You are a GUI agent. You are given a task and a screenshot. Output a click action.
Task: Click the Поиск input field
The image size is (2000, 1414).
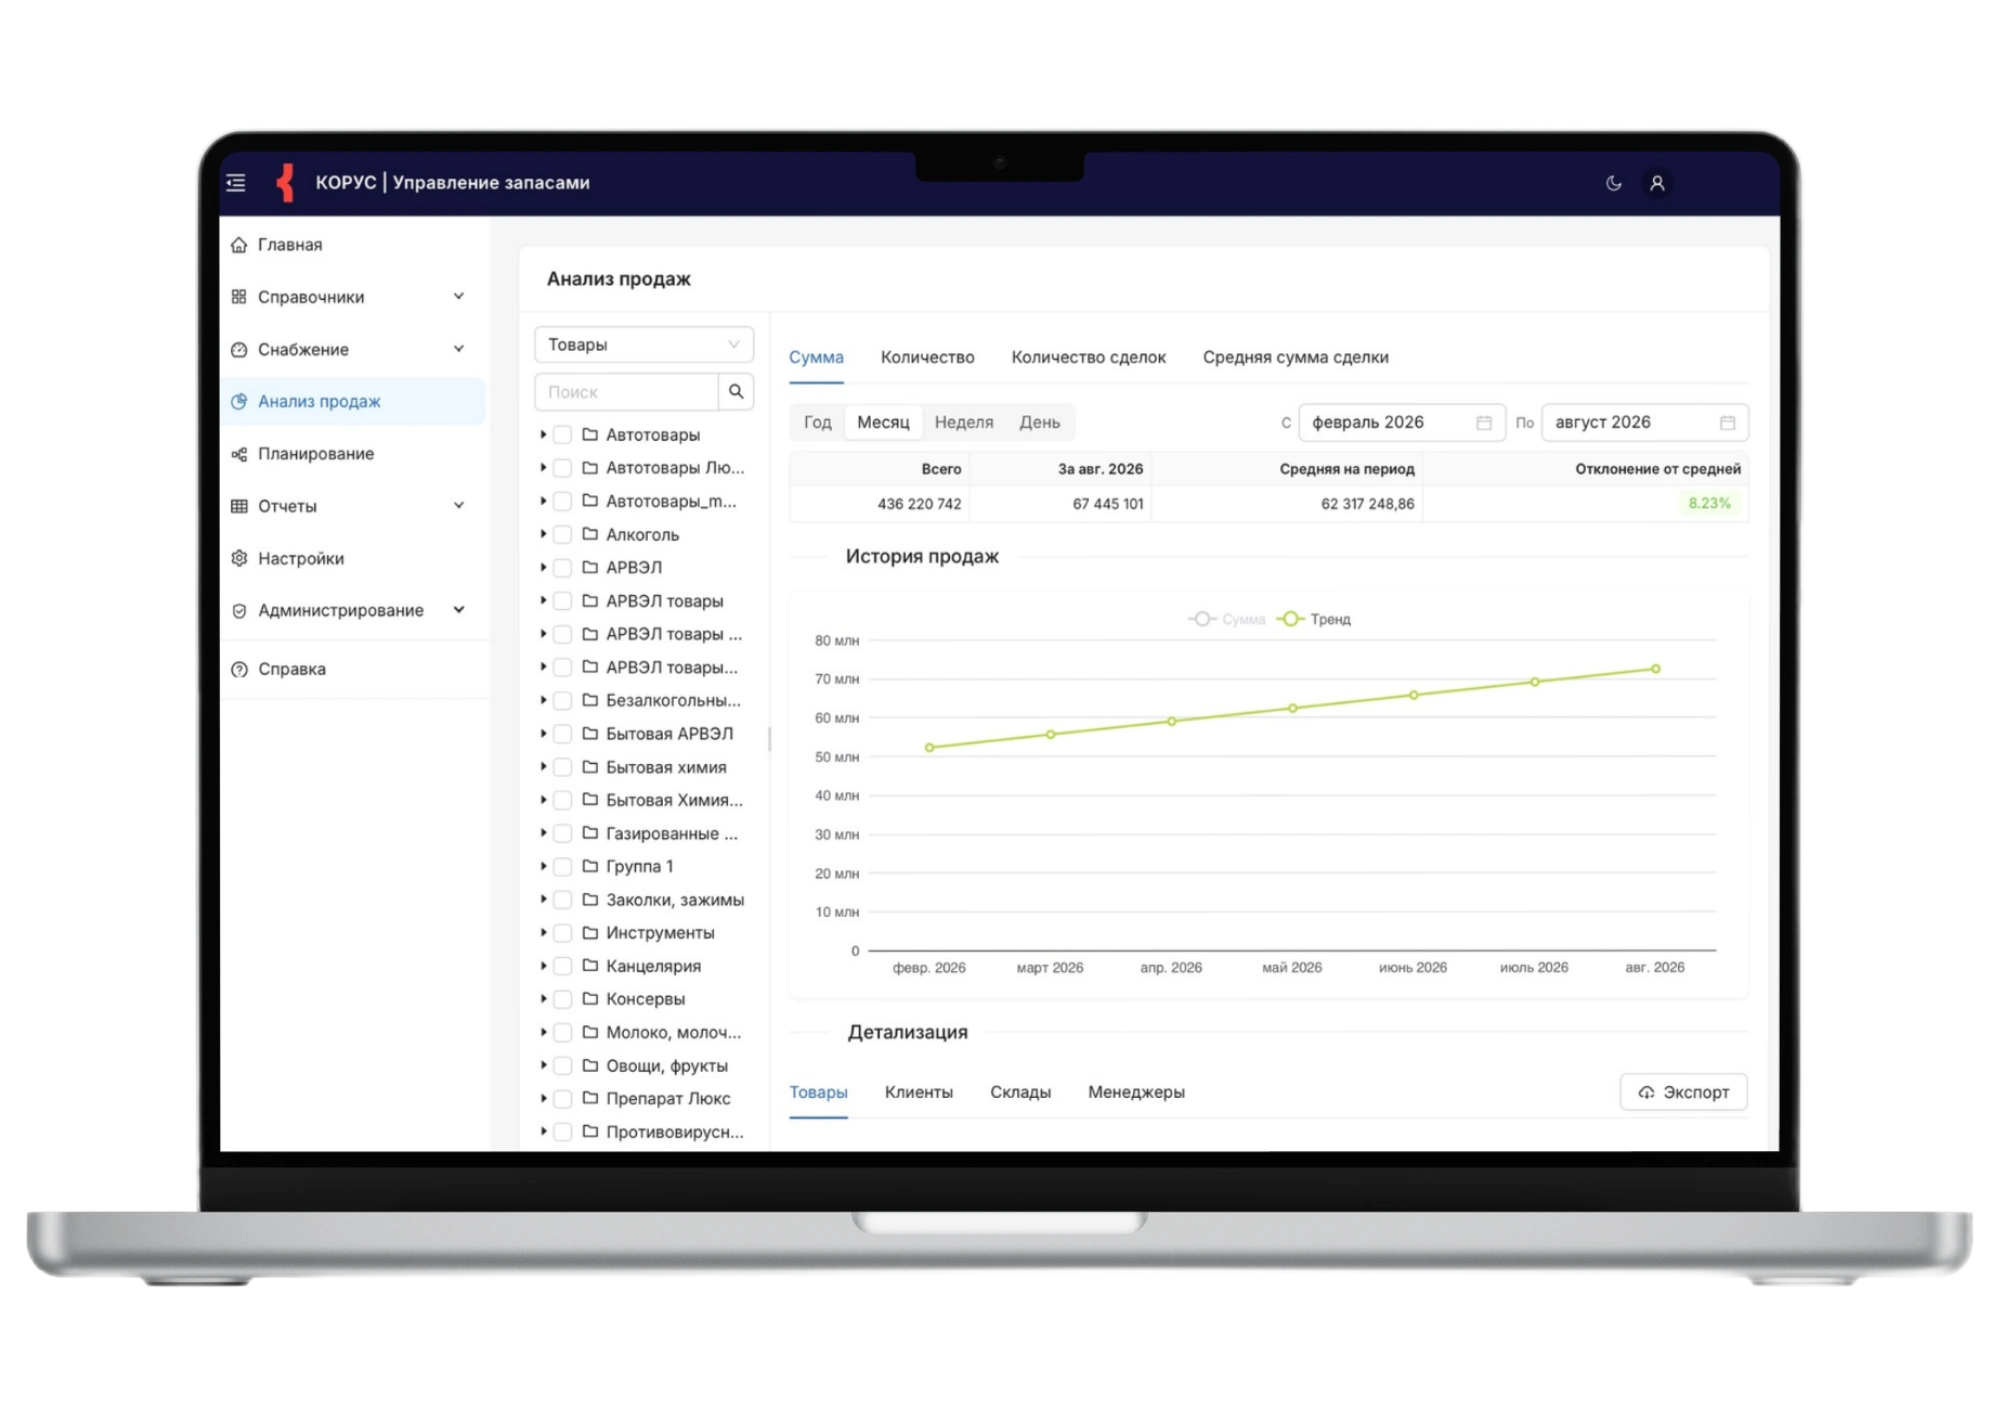click(x=627, y=392)
